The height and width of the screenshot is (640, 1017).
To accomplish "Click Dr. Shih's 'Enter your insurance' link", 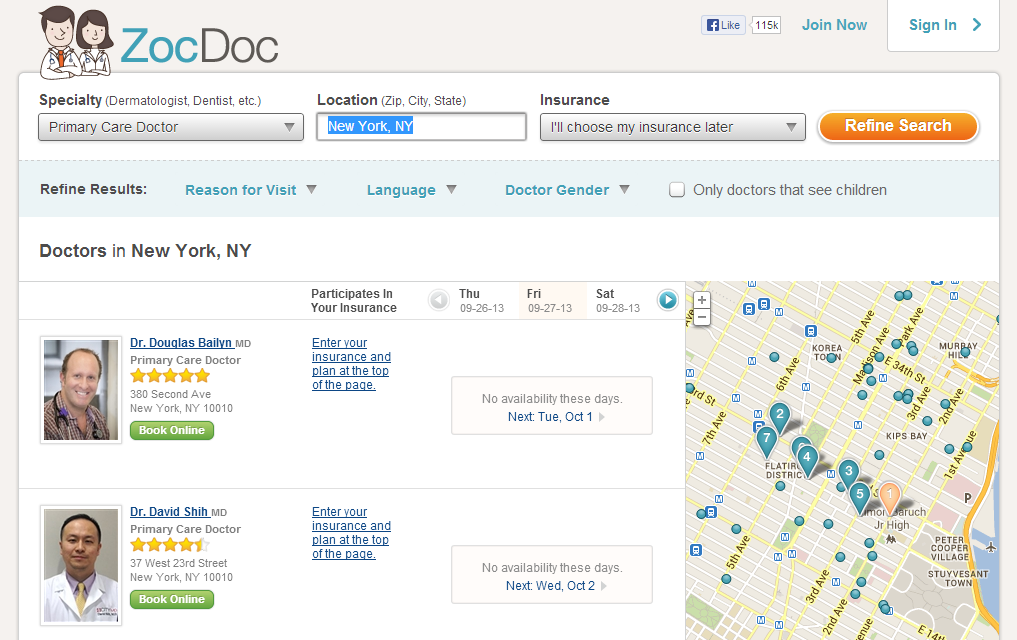I will 351,533.
